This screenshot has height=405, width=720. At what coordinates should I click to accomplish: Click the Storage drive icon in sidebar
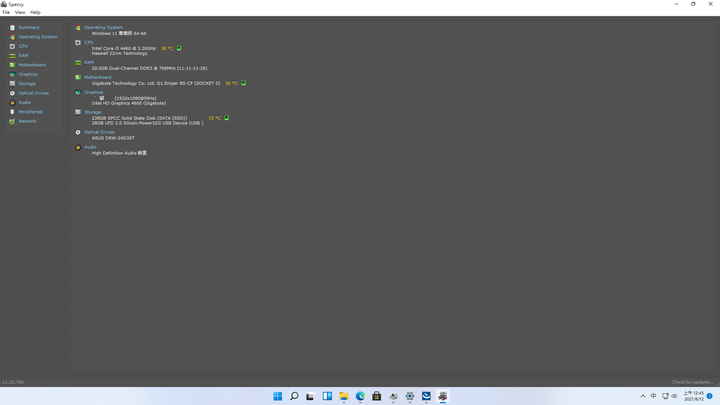click(x=12, y=84)
